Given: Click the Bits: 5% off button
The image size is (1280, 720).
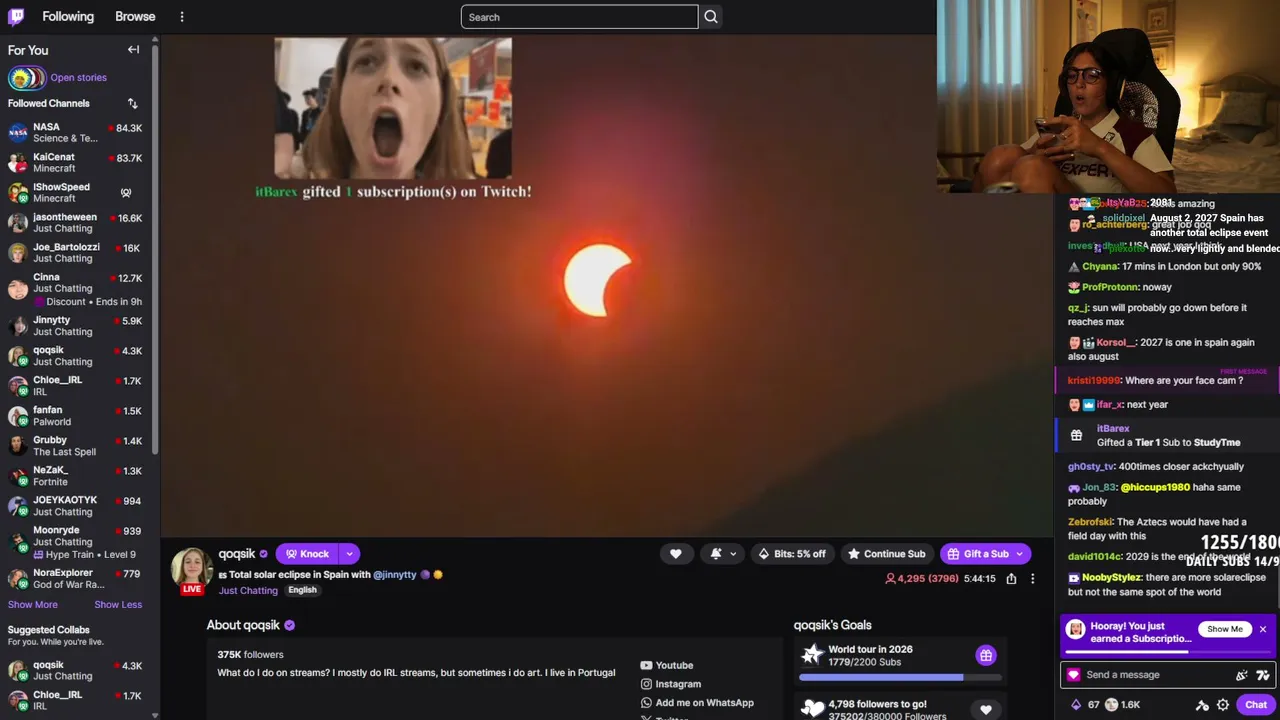Looking at the screenshot, I should point(792,554).
